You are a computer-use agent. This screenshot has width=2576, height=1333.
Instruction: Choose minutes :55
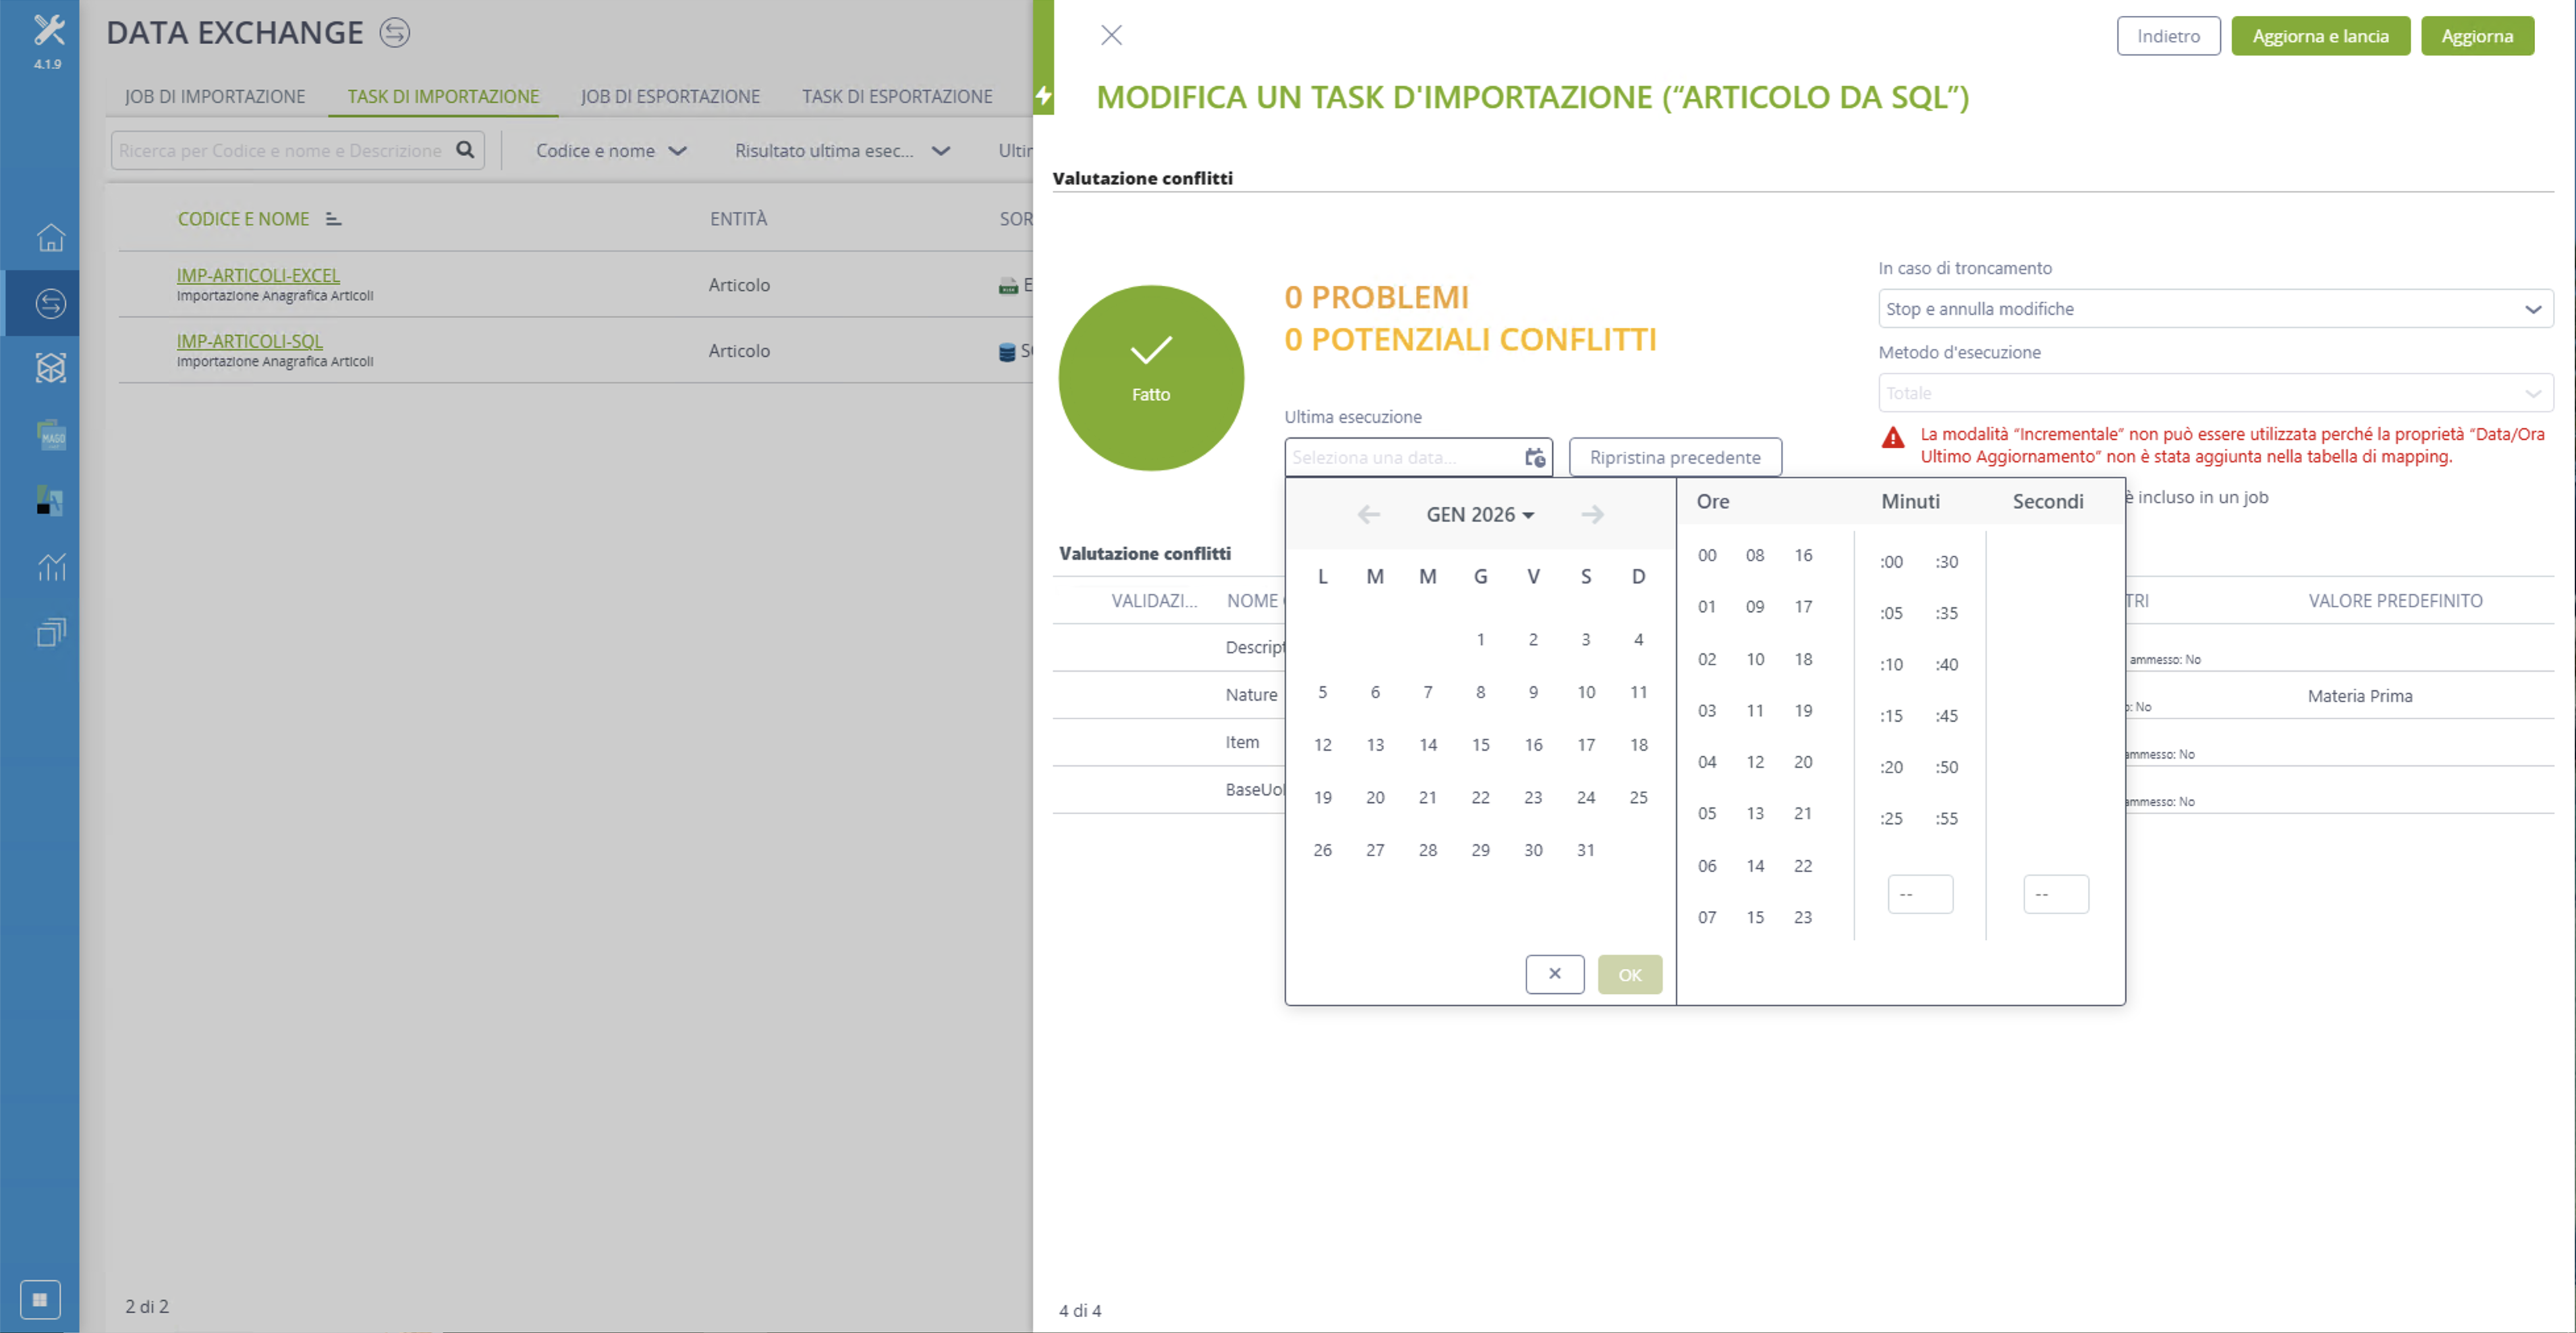(1946, 818)
